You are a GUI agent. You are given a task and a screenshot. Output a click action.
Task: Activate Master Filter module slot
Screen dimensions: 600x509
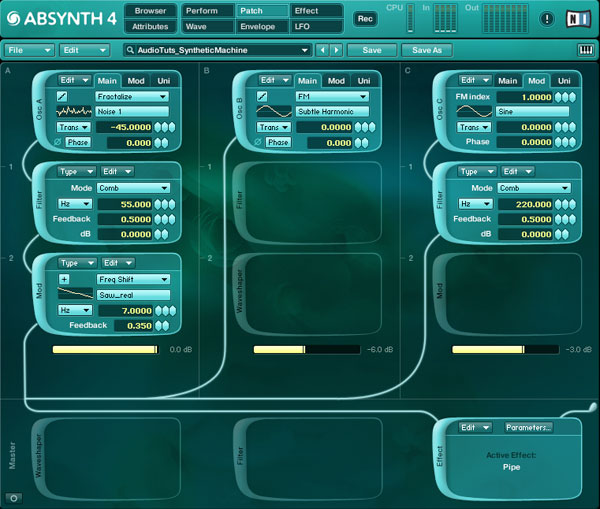click(307, 458)
